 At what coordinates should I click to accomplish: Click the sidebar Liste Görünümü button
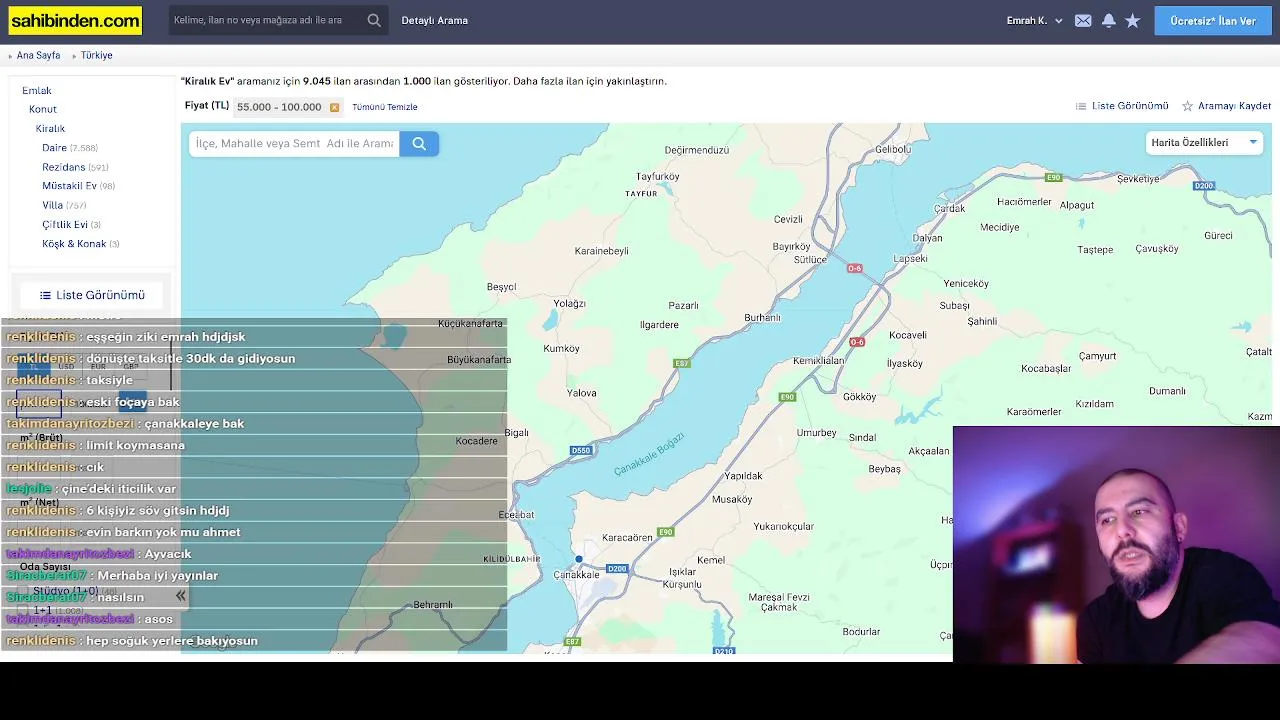92,295
